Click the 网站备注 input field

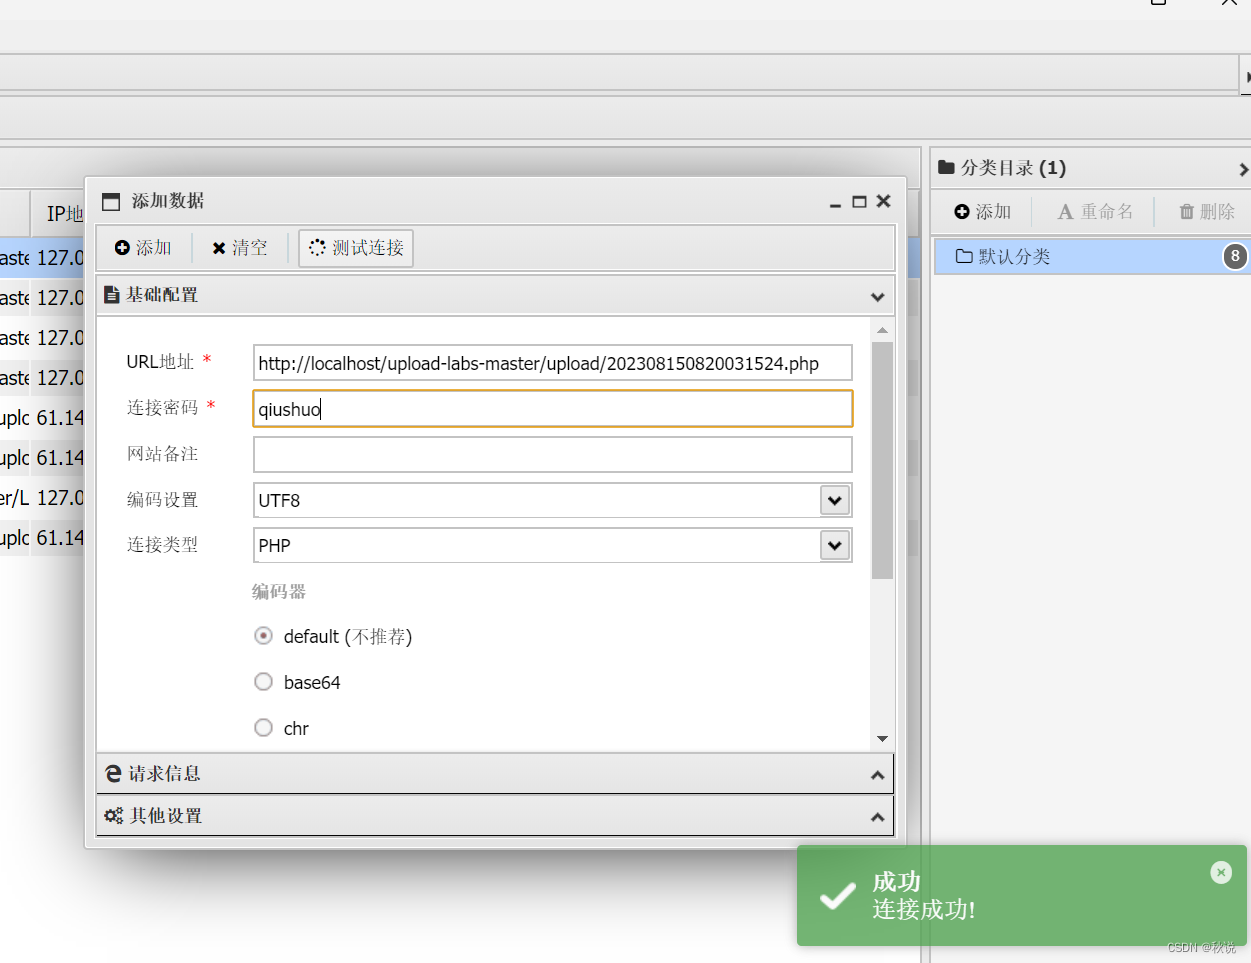point(553,454)
